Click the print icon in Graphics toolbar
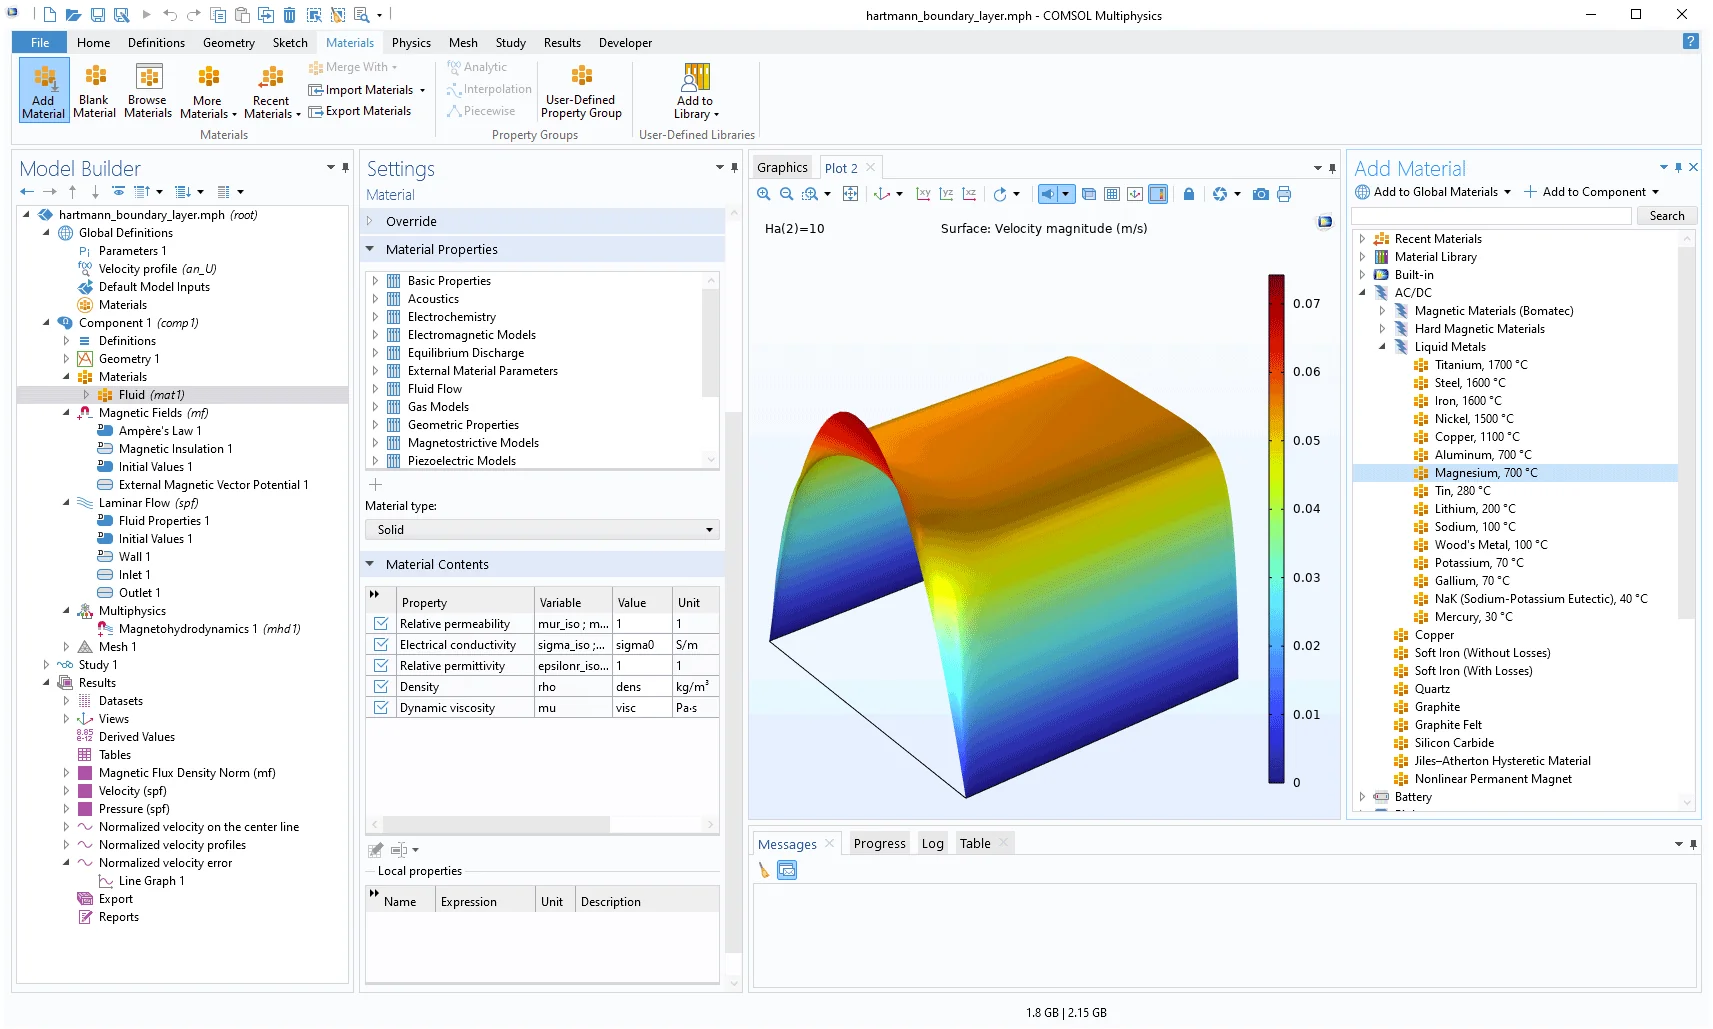Image resolution: width=1713 pixels, height=1029 pixels. 1284,194
